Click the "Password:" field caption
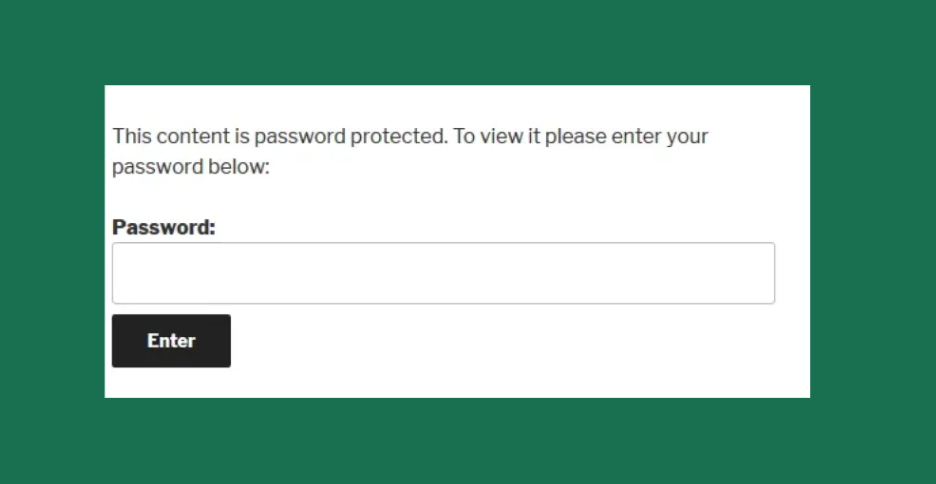Screen dimensions: 936x484 click(x=164, y=227)
